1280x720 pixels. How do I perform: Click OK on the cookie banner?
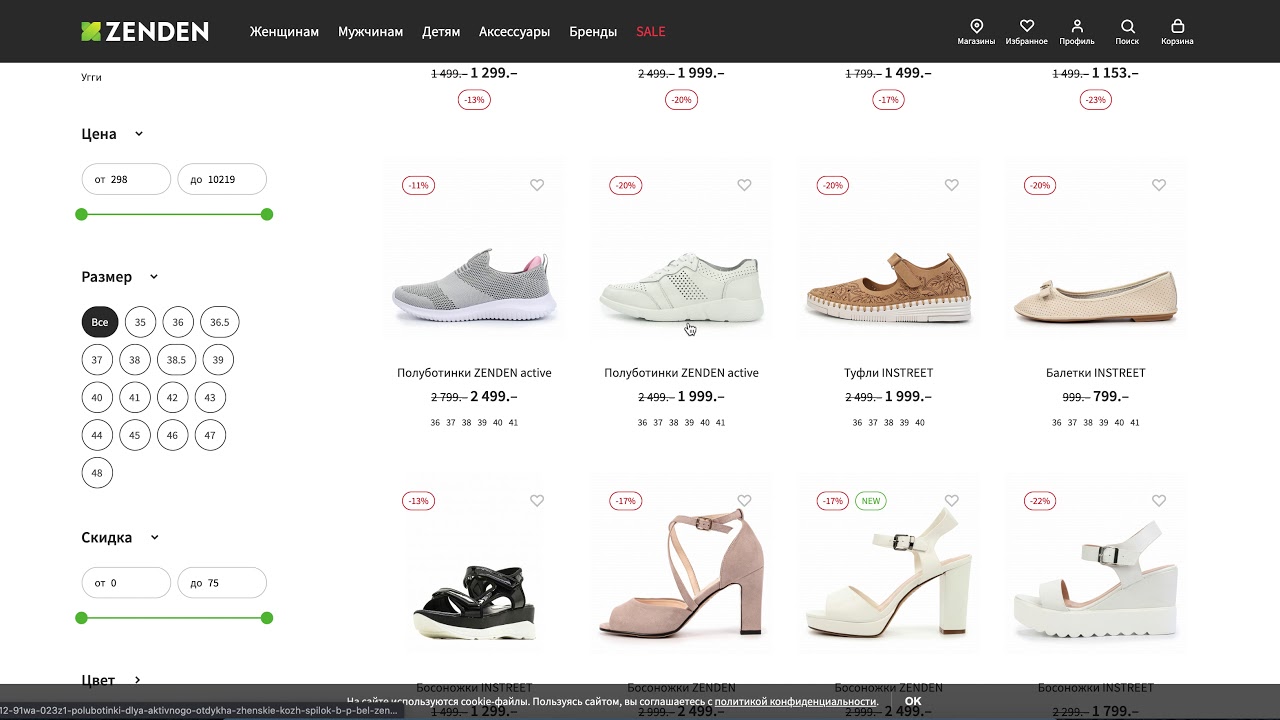point(913,702)
